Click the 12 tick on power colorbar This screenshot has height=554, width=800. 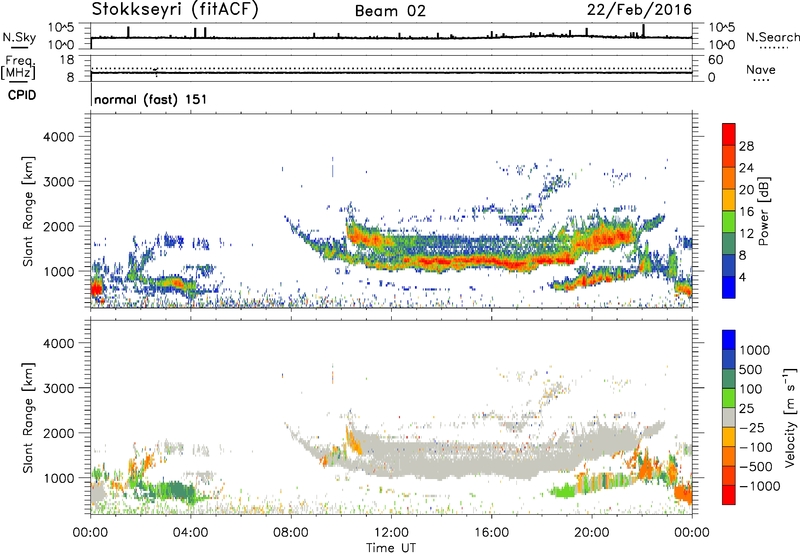746,234
